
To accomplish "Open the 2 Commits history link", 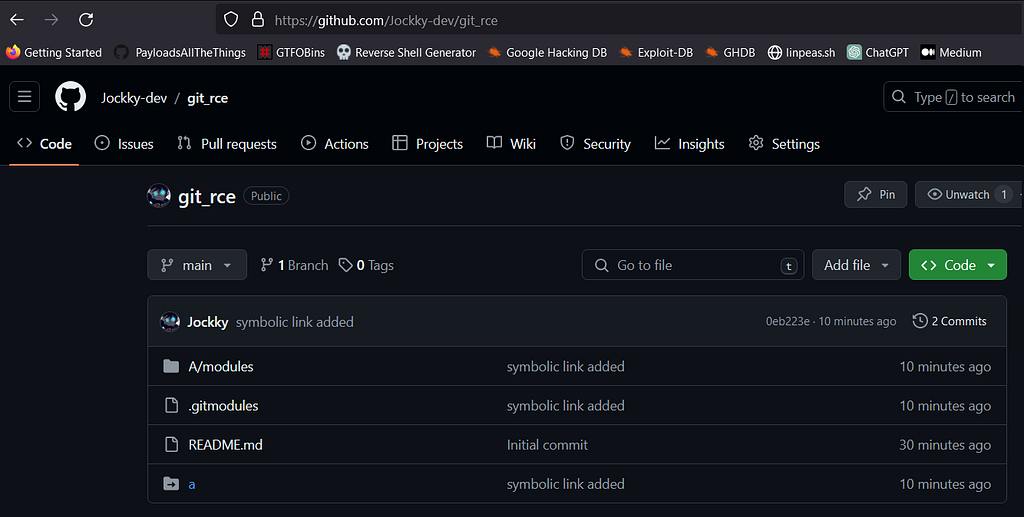I will click(950, 321).
